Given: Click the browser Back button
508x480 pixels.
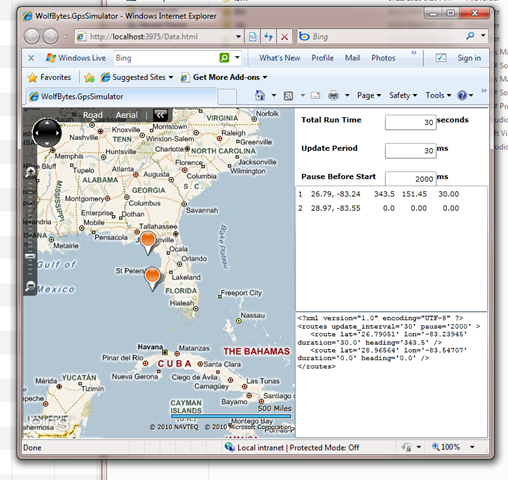Looking at the screenshot, I should coord(32,36).
